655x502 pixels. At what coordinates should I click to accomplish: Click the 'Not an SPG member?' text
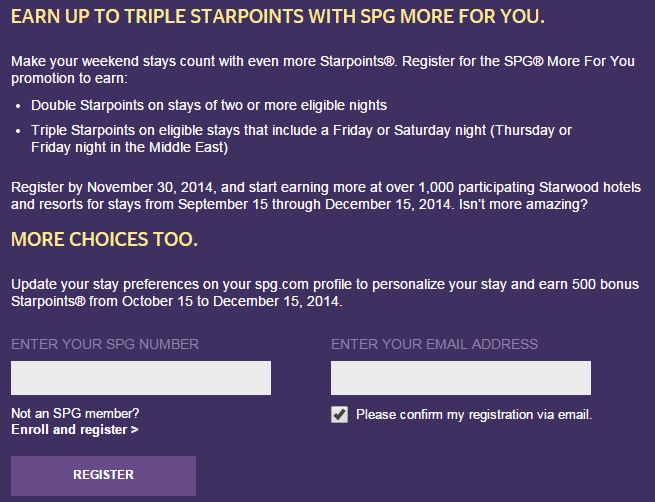point(75,413)
